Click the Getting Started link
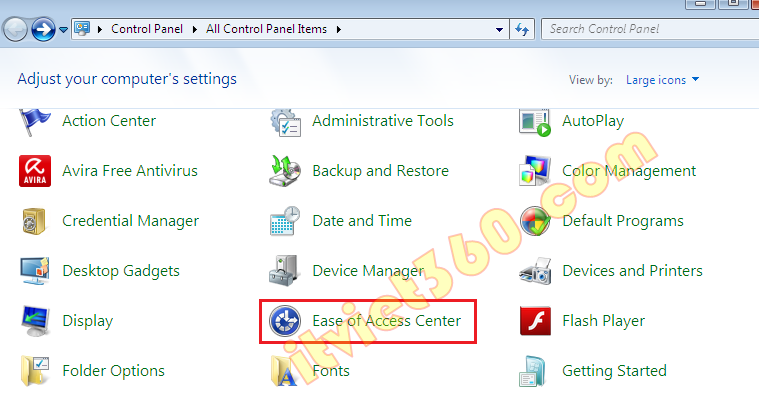 coord(614,370)
